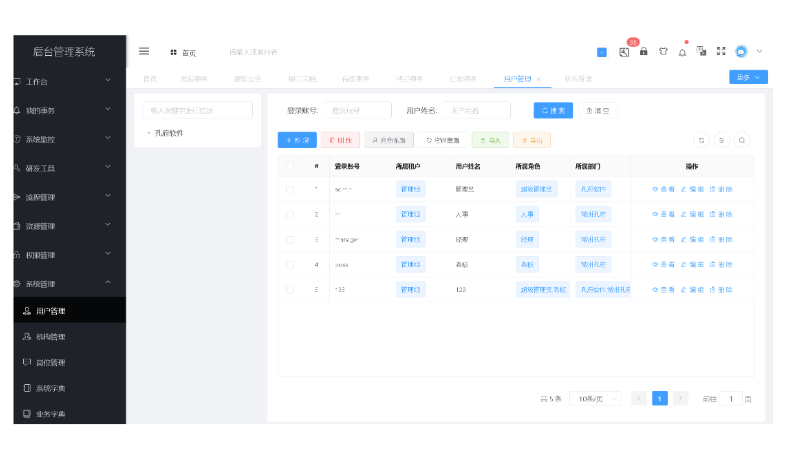Open the message icon with red 38 badge

(624, 52)
